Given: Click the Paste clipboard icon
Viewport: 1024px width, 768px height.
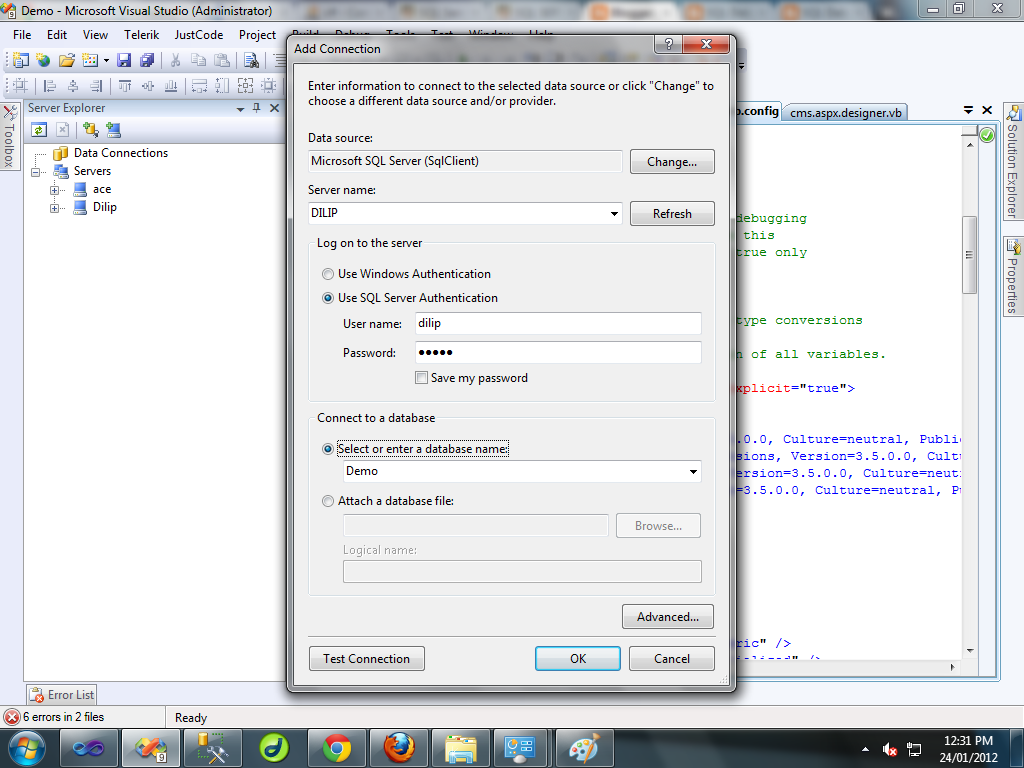Looking at the screenshot, I should tap(222, 61).
